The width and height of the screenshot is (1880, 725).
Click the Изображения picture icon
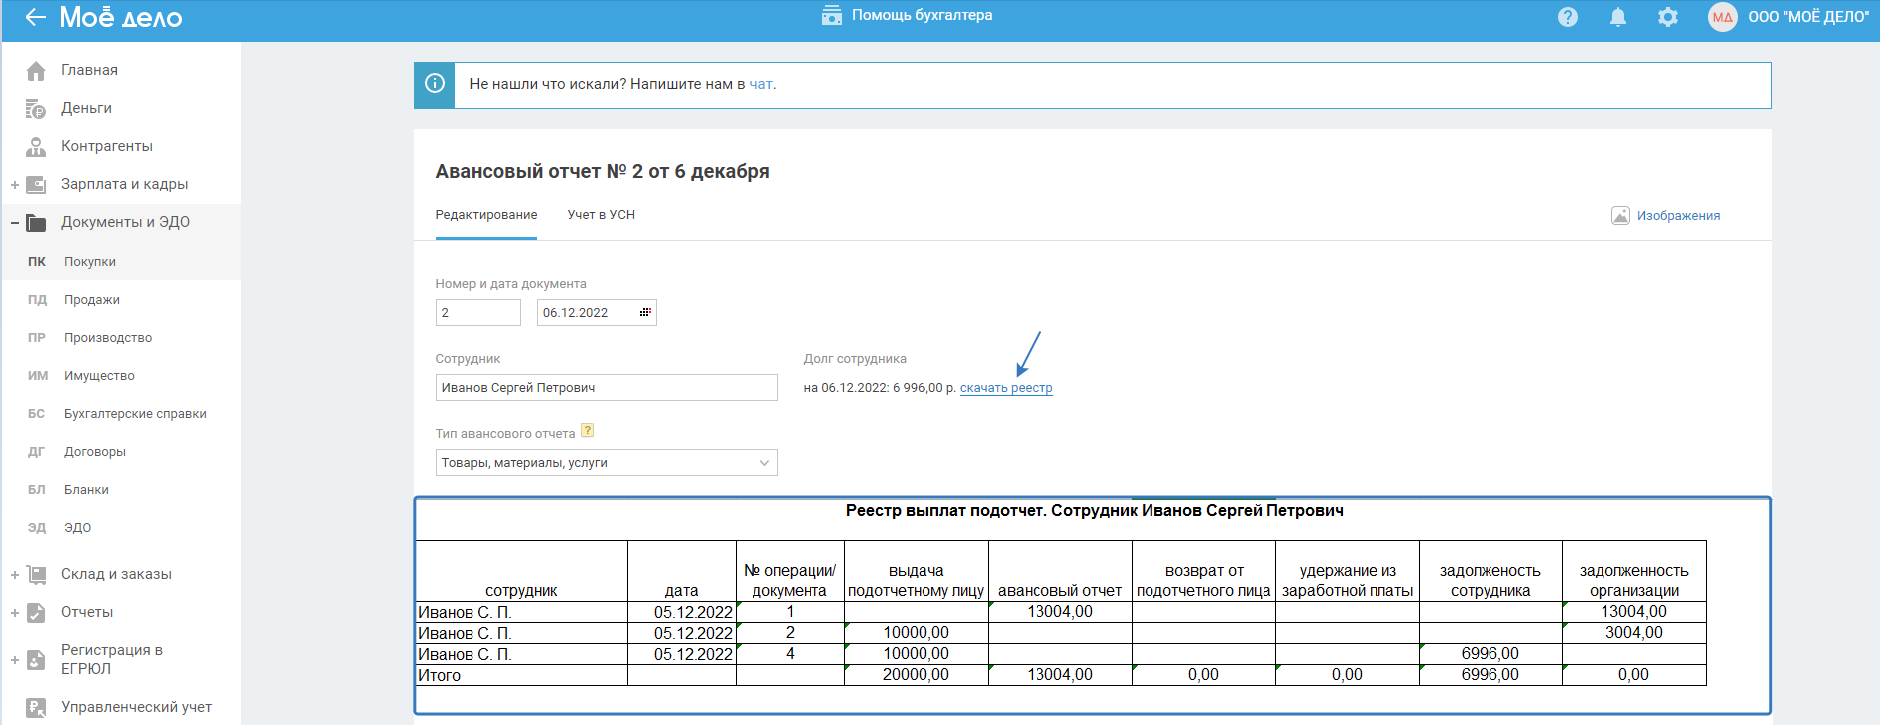click(x=1620, y=215)
